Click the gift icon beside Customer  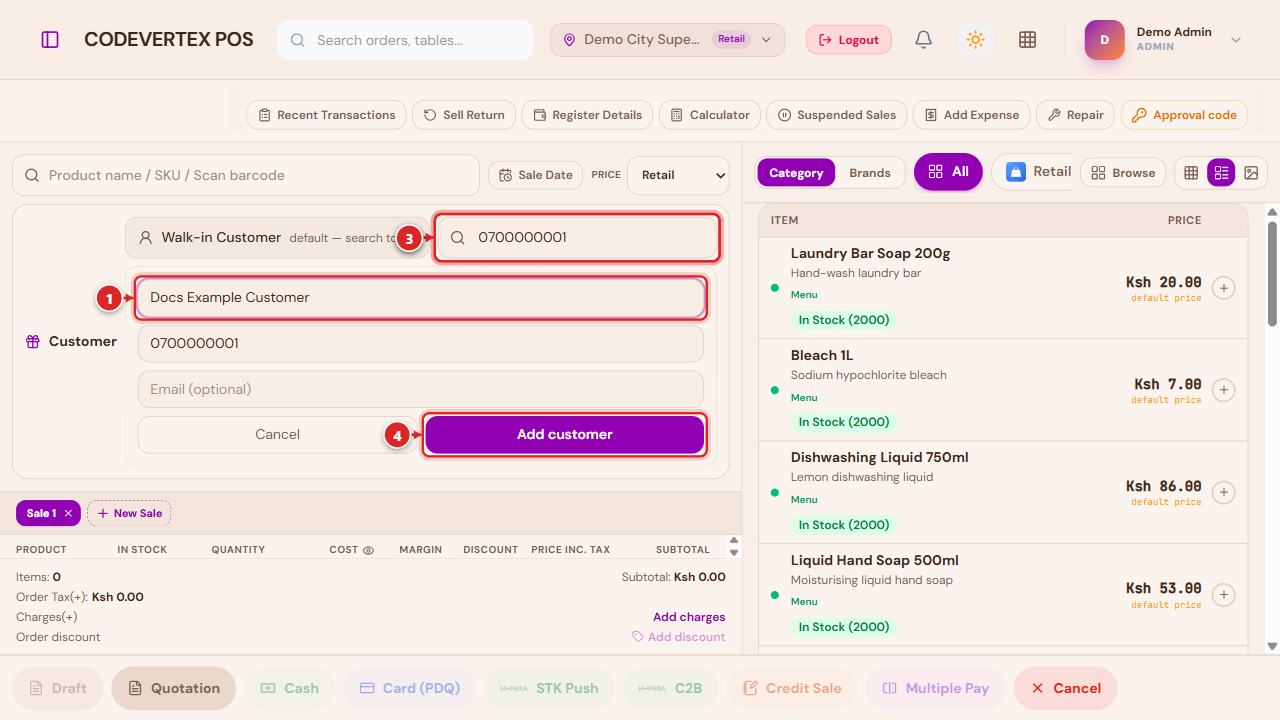click(x=32, y=342)
